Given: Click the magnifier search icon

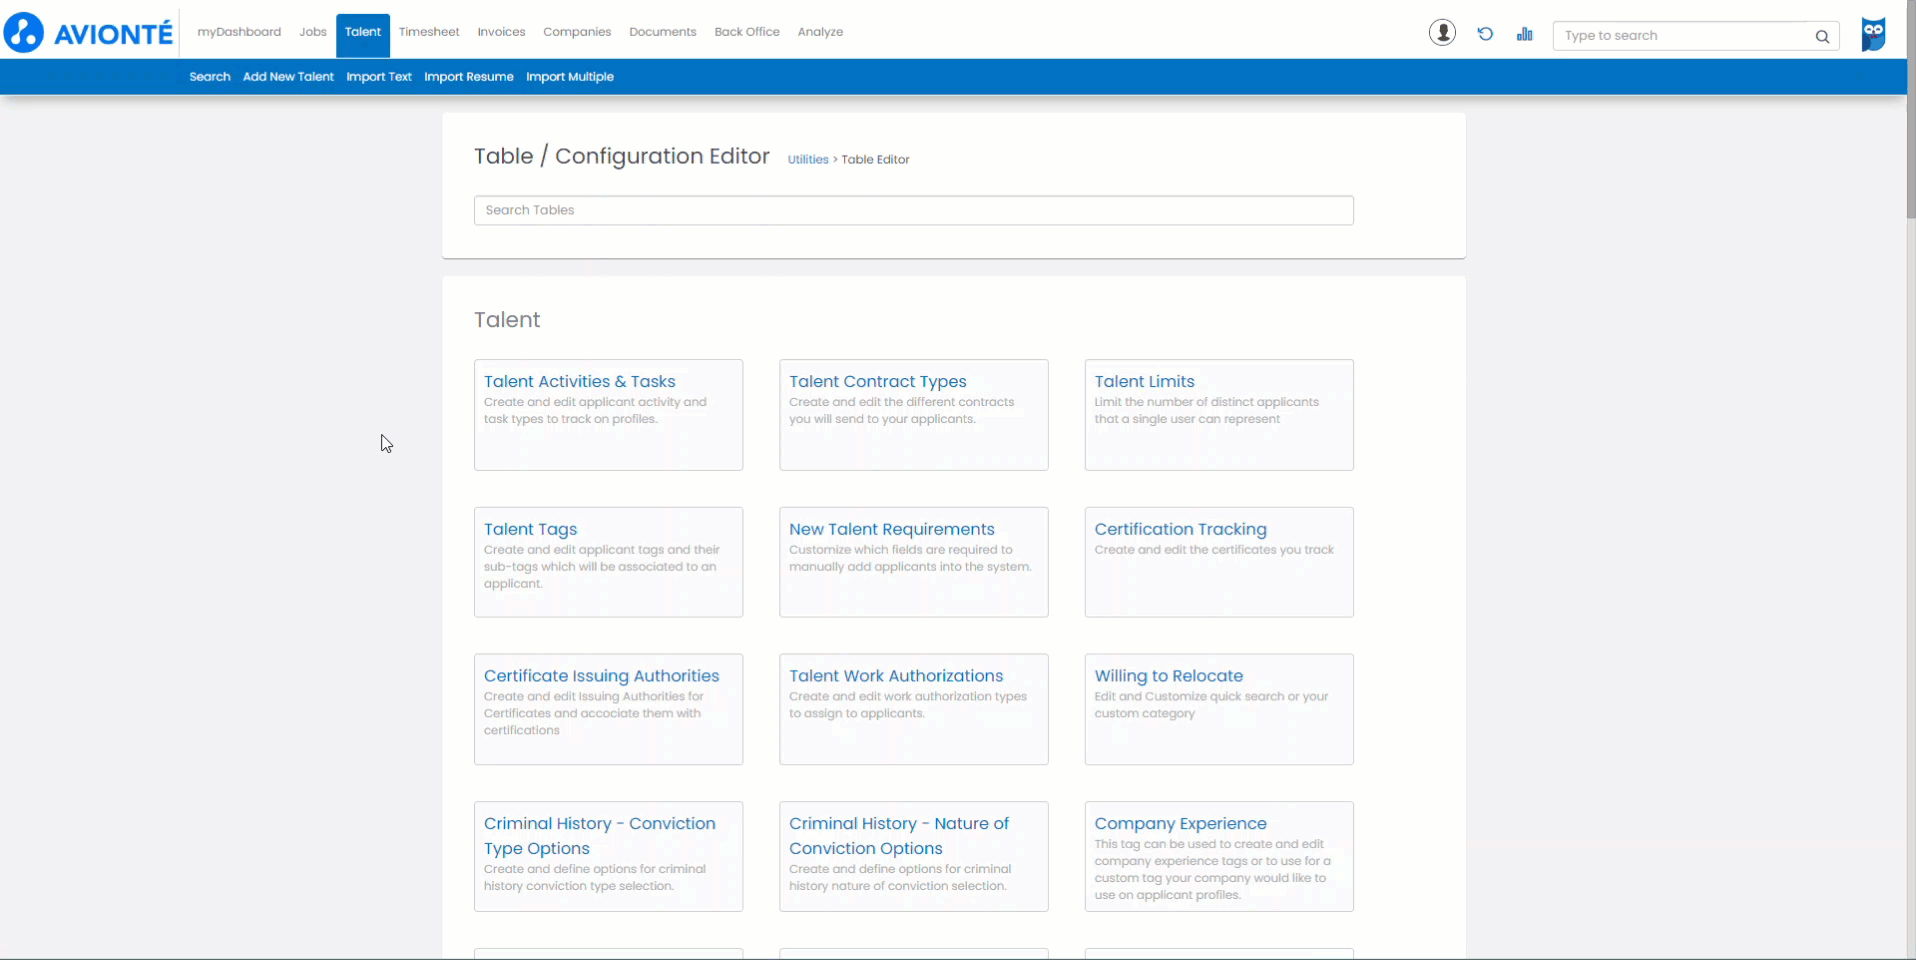Looking at the screenshot, I should click(1822, 36).
